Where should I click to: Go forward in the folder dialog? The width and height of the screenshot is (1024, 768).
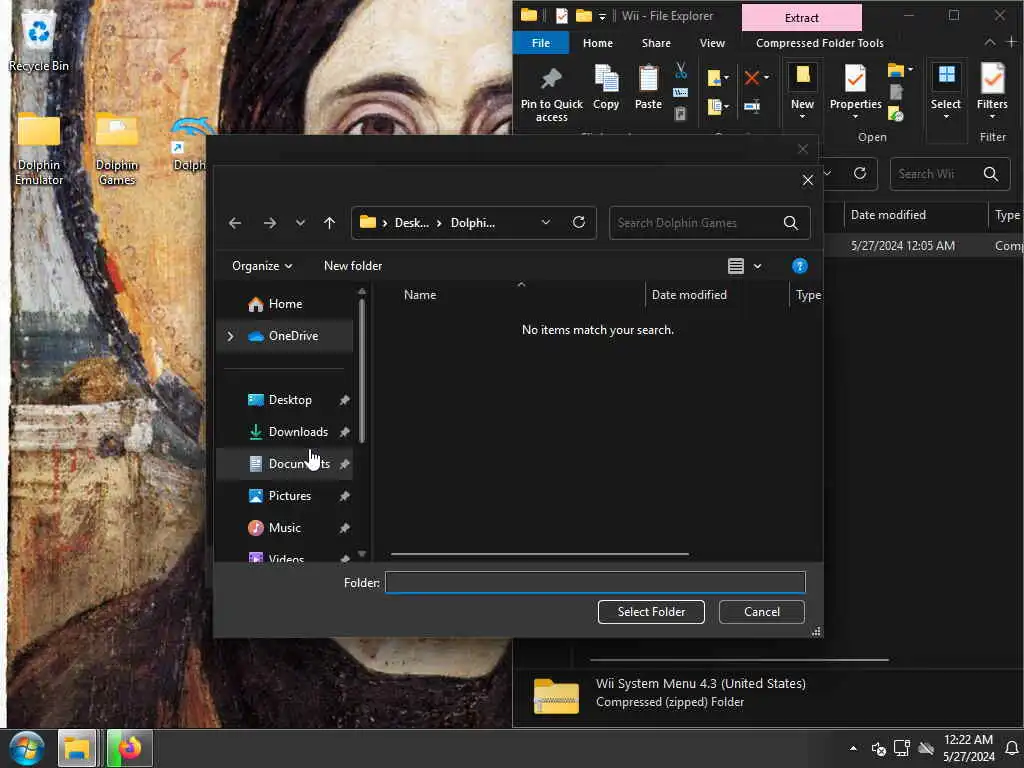tap(270, 223)
